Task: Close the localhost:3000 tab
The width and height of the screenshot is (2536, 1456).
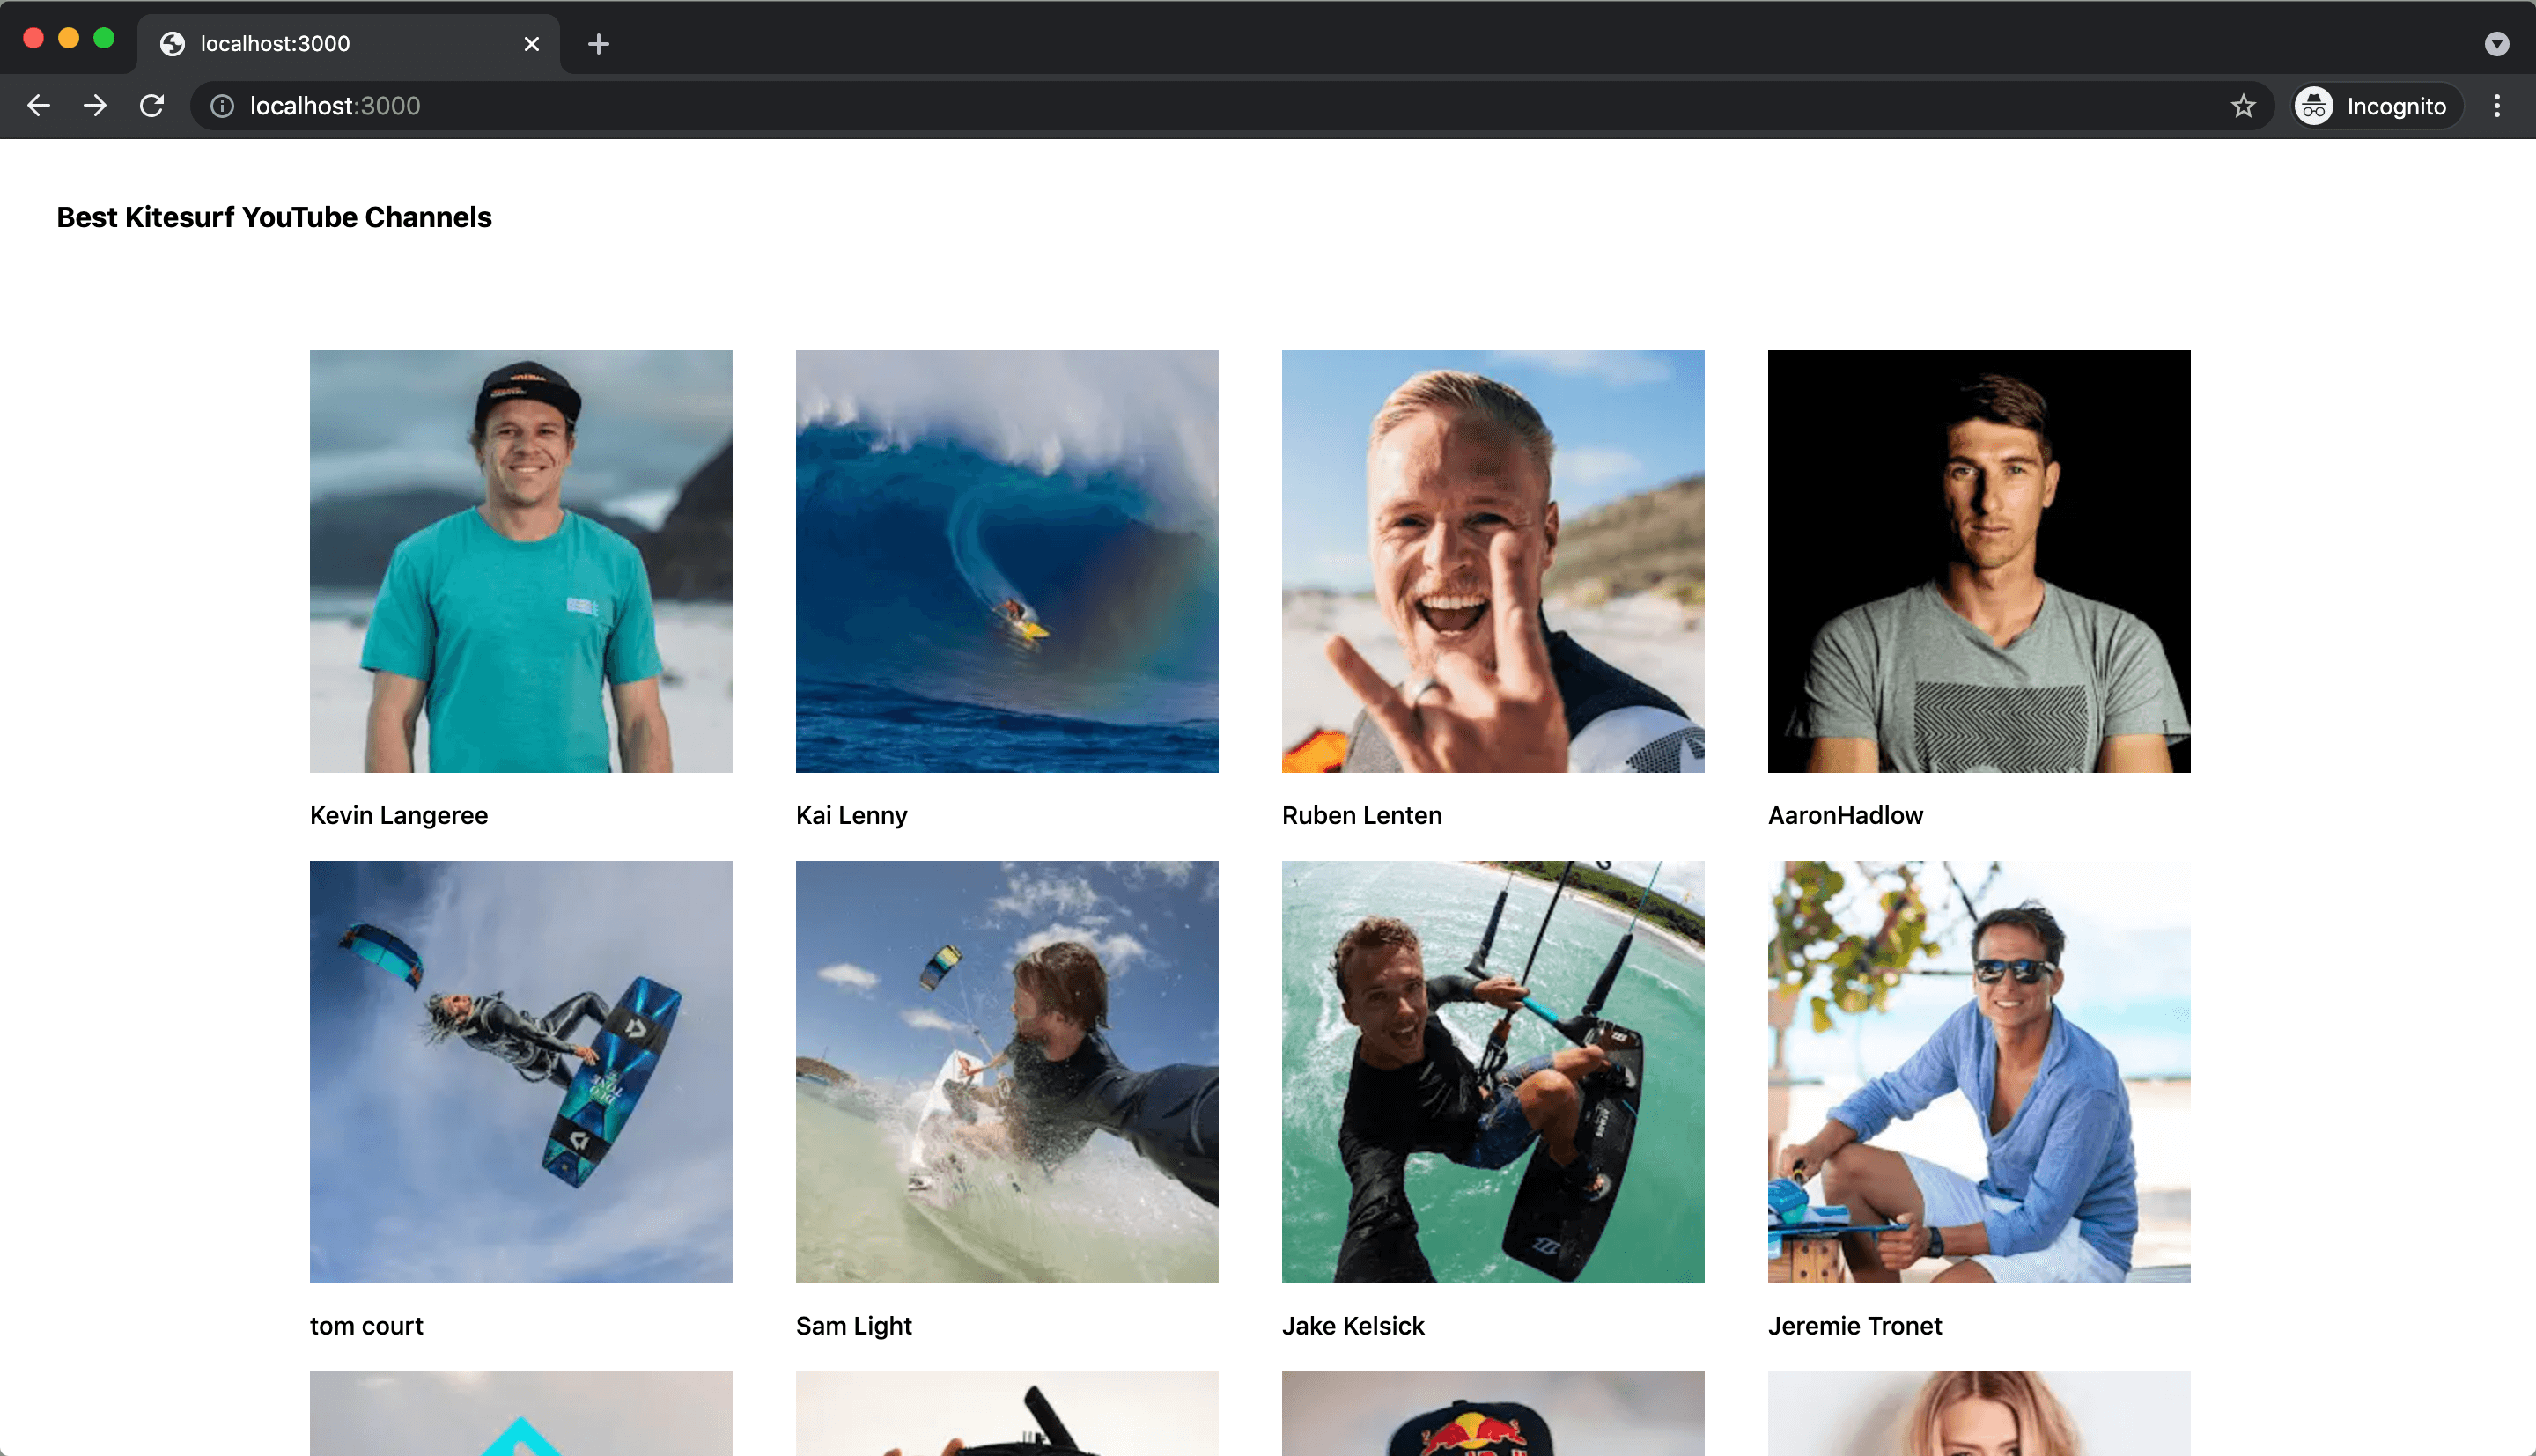Action: tap(532, 44)
